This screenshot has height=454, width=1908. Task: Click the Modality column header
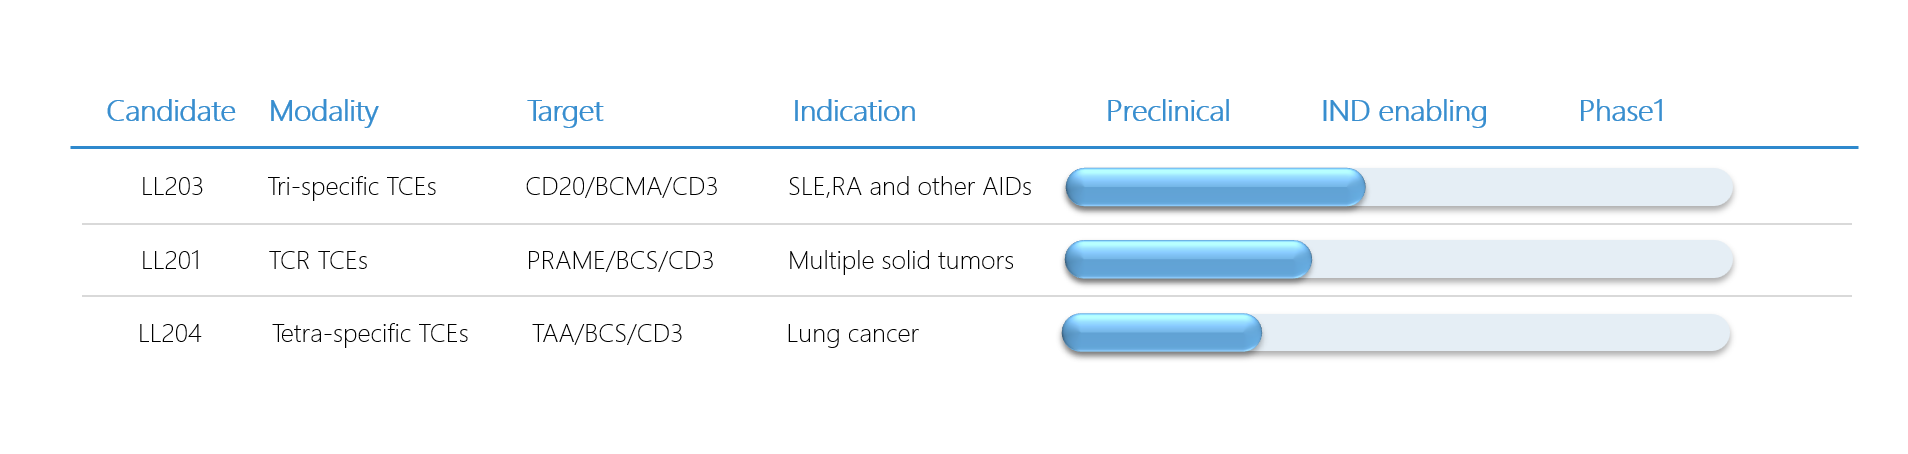click(324, 112)
